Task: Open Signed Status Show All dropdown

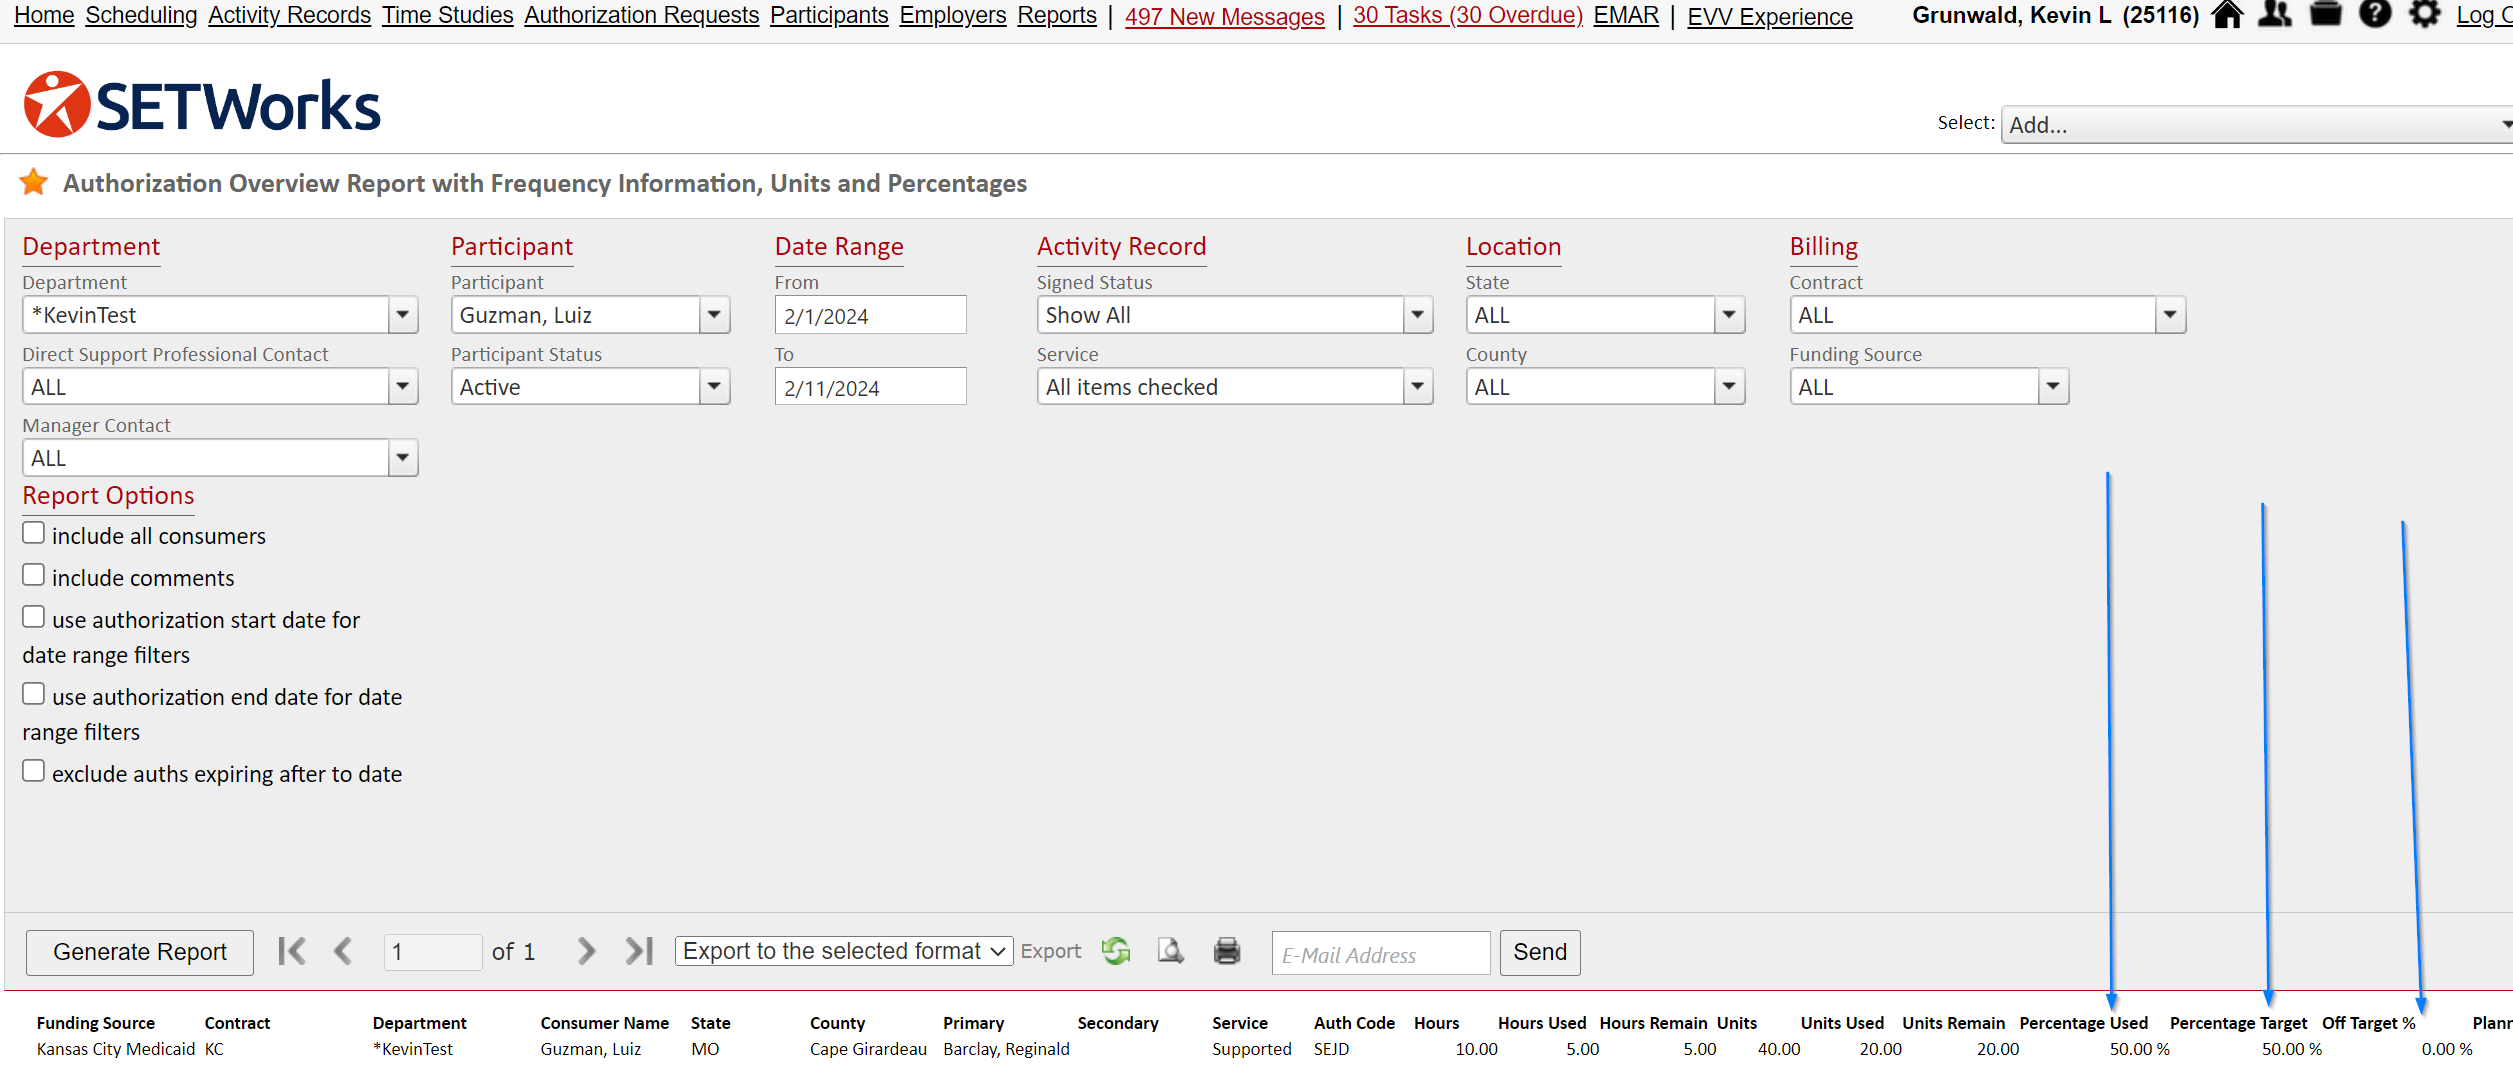Action: tap(1235, 315)
